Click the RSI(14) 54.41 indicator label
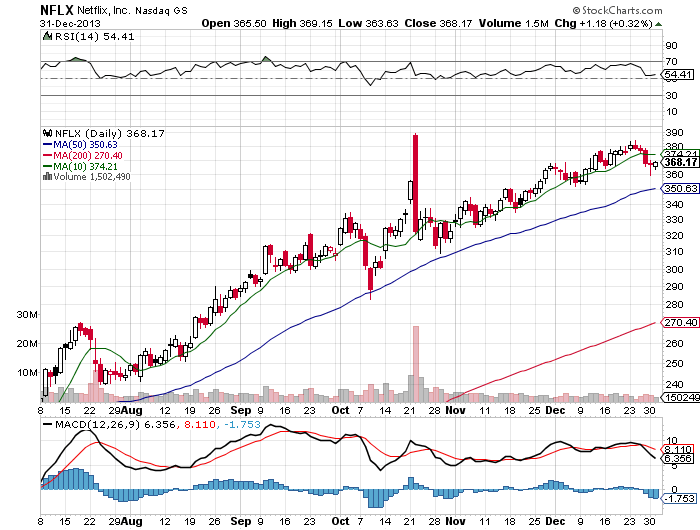Screen dimensions: 700x530 pyautogui.click(x=94, y=36)
